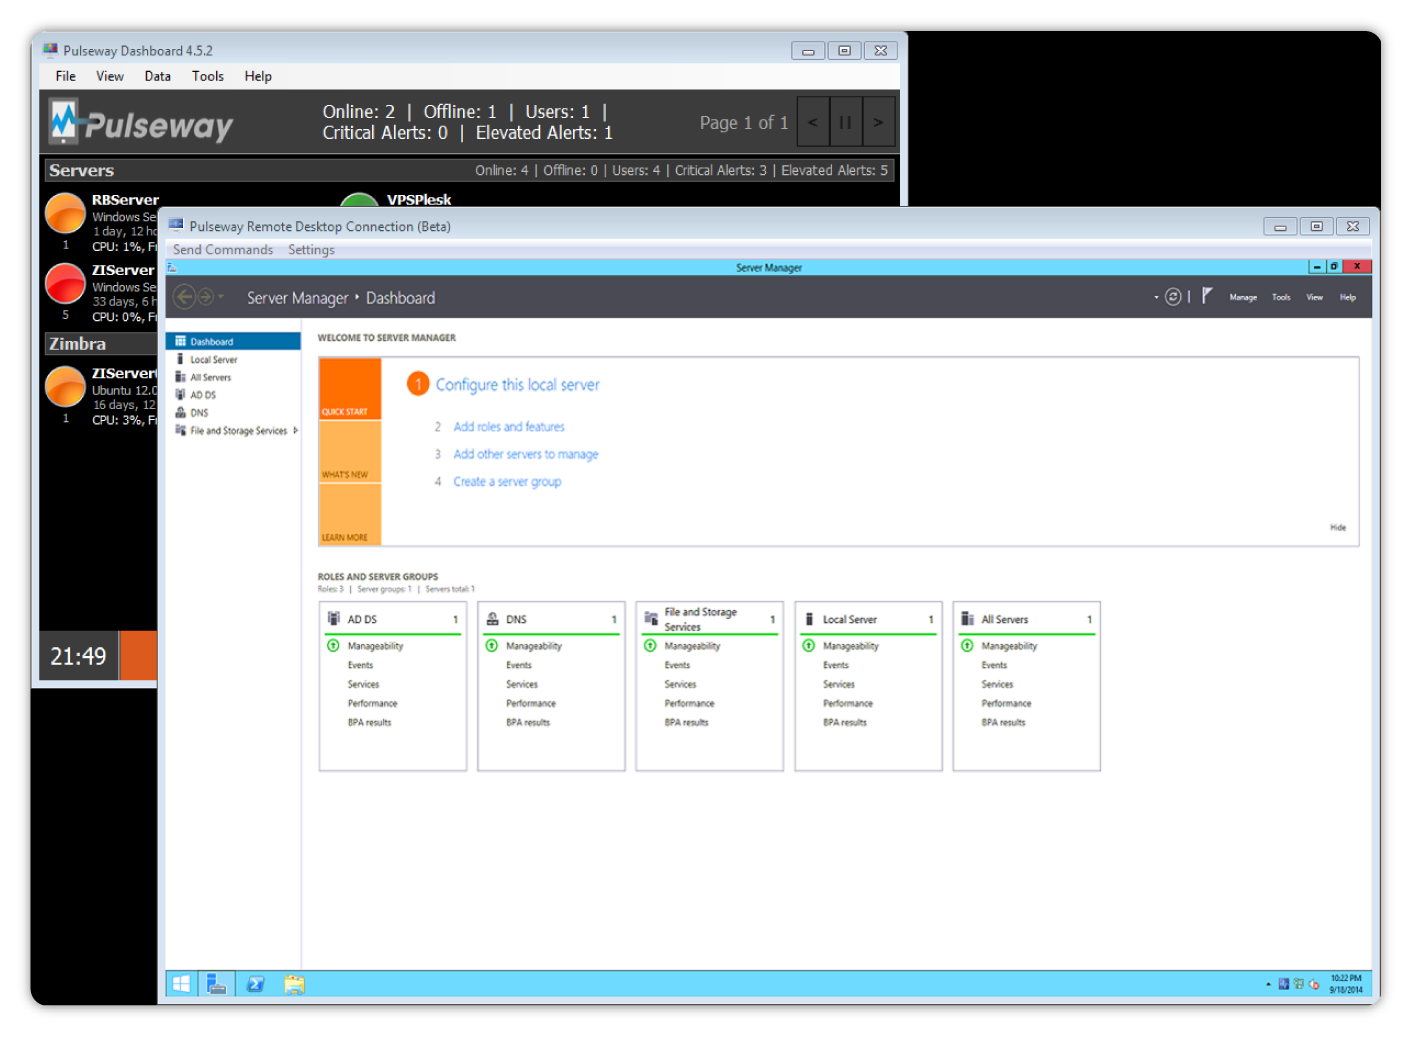Expand File and Storage Services submenu arrow
The width and height of the screenshot is (1403, 1040).
coord(295,430)
